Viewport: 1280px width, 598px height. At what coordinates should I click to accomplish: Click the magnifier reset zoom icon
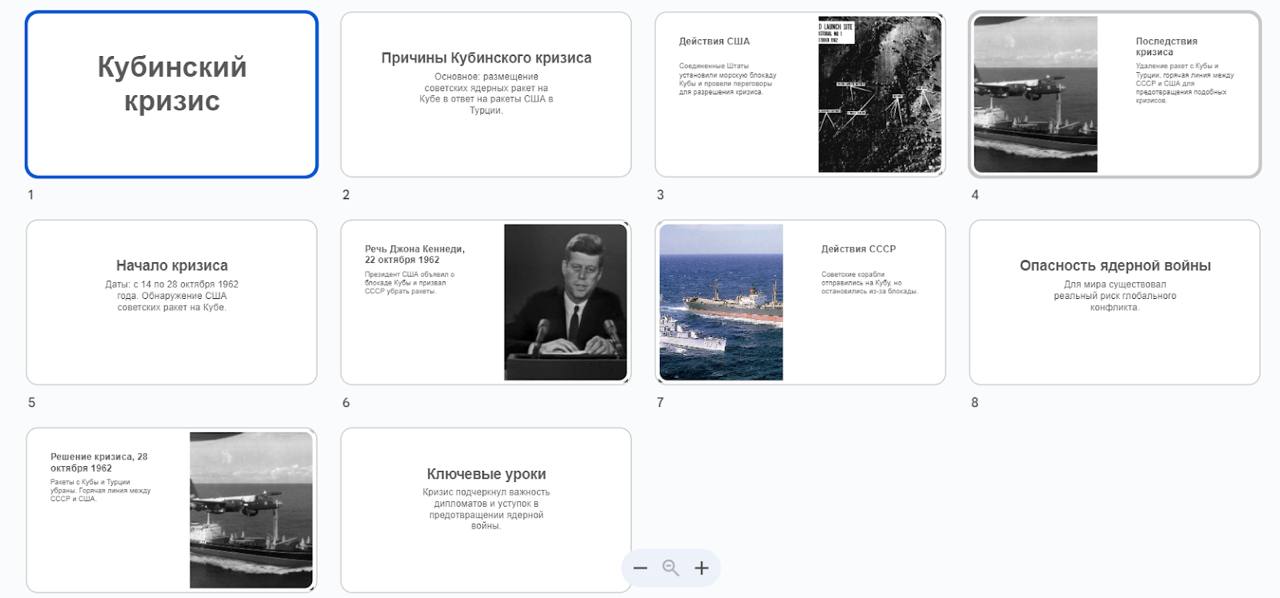pos(671,568)
